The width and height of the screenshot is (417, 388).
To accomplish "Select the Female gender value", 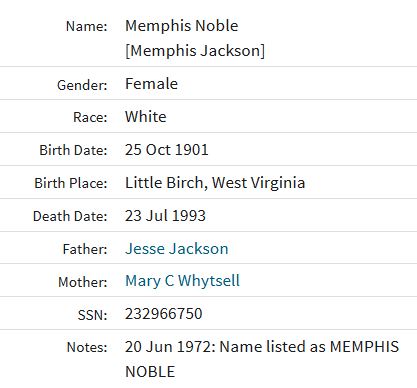I will (151, 83).
